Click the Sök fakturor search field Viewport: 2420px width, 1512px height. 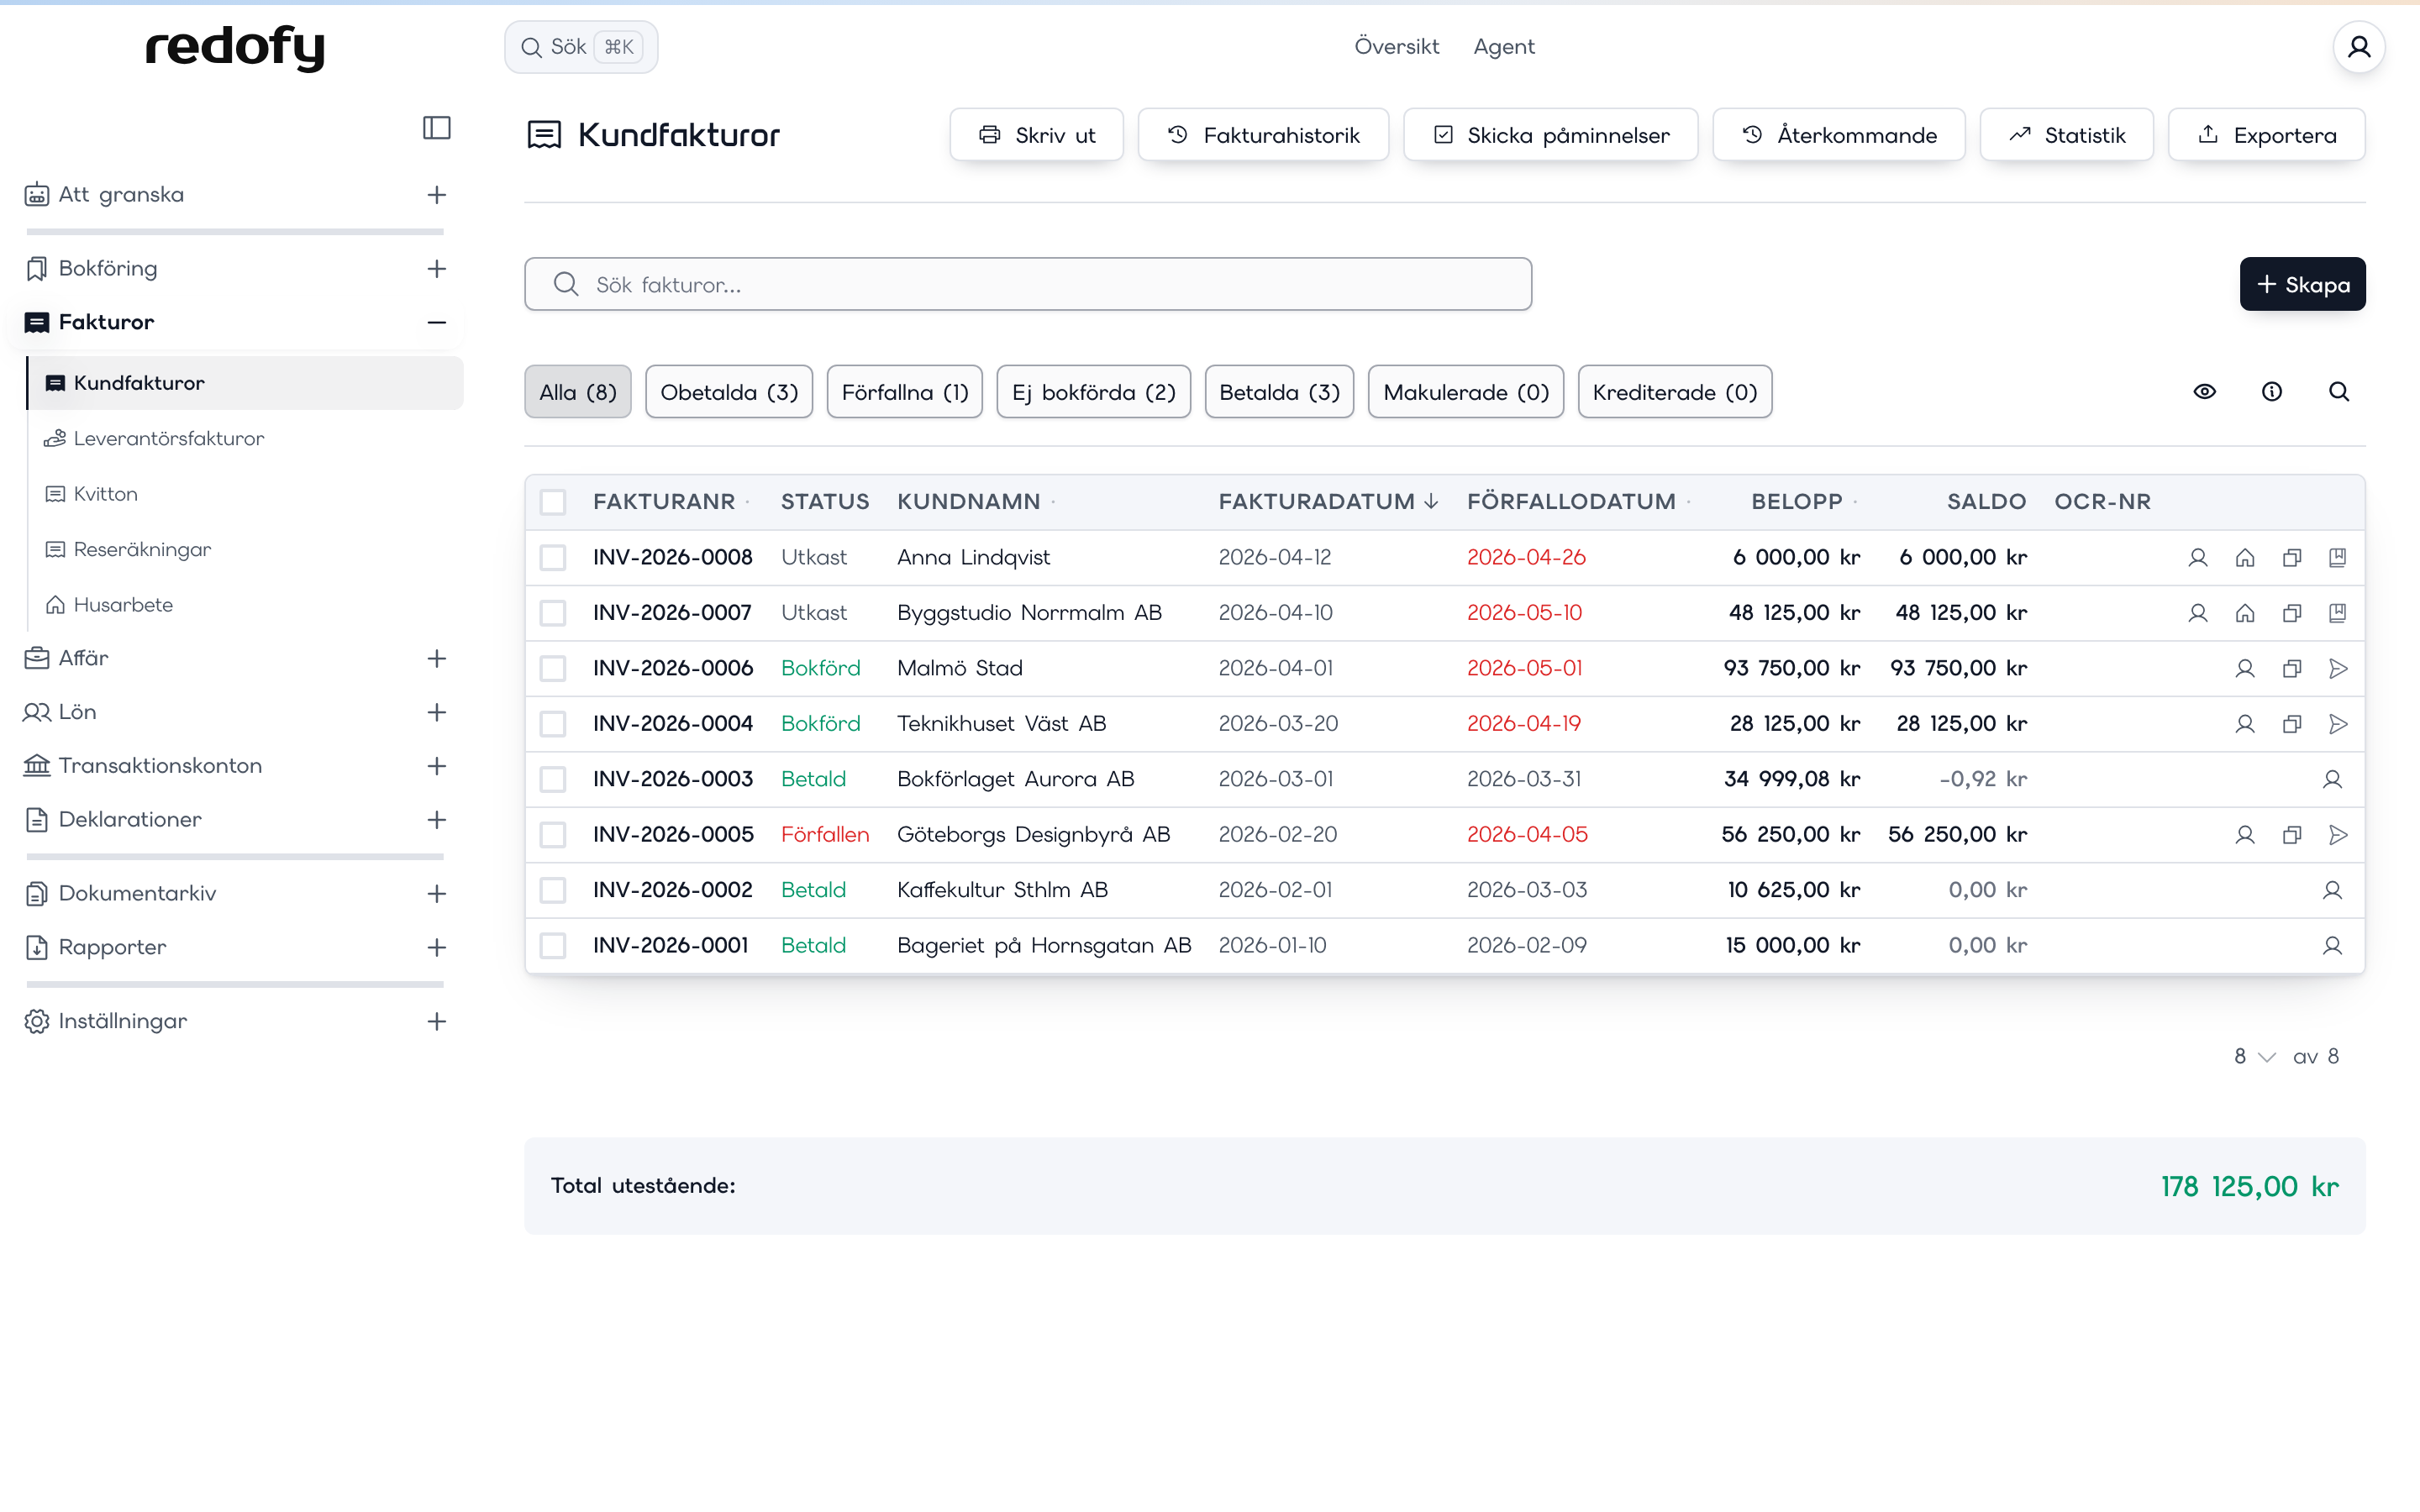(1027, 285)
